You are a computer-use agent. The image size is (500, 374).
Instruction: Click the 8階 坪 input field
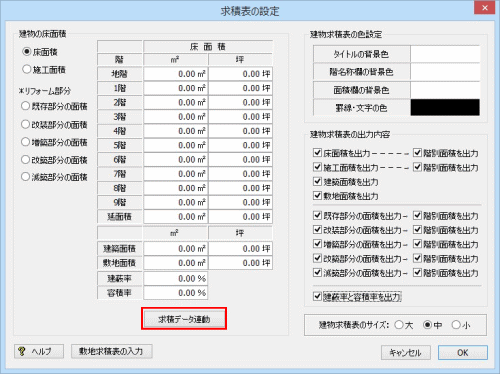click(x=240, y=188)
